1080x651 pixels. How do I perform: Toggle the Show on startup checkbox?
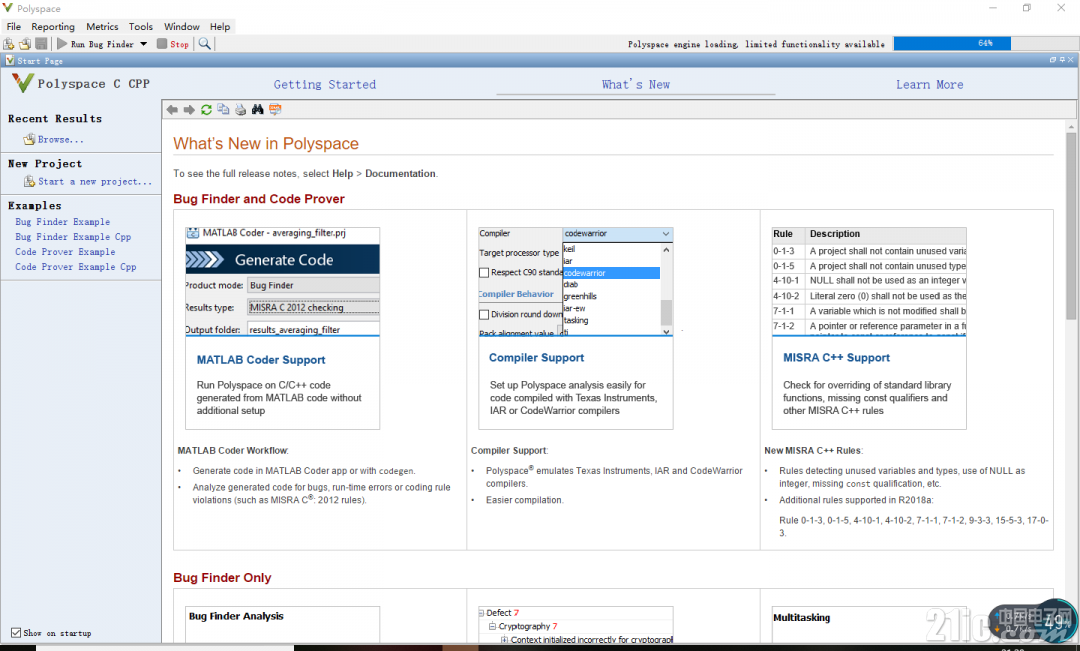[x=16, y=632]
